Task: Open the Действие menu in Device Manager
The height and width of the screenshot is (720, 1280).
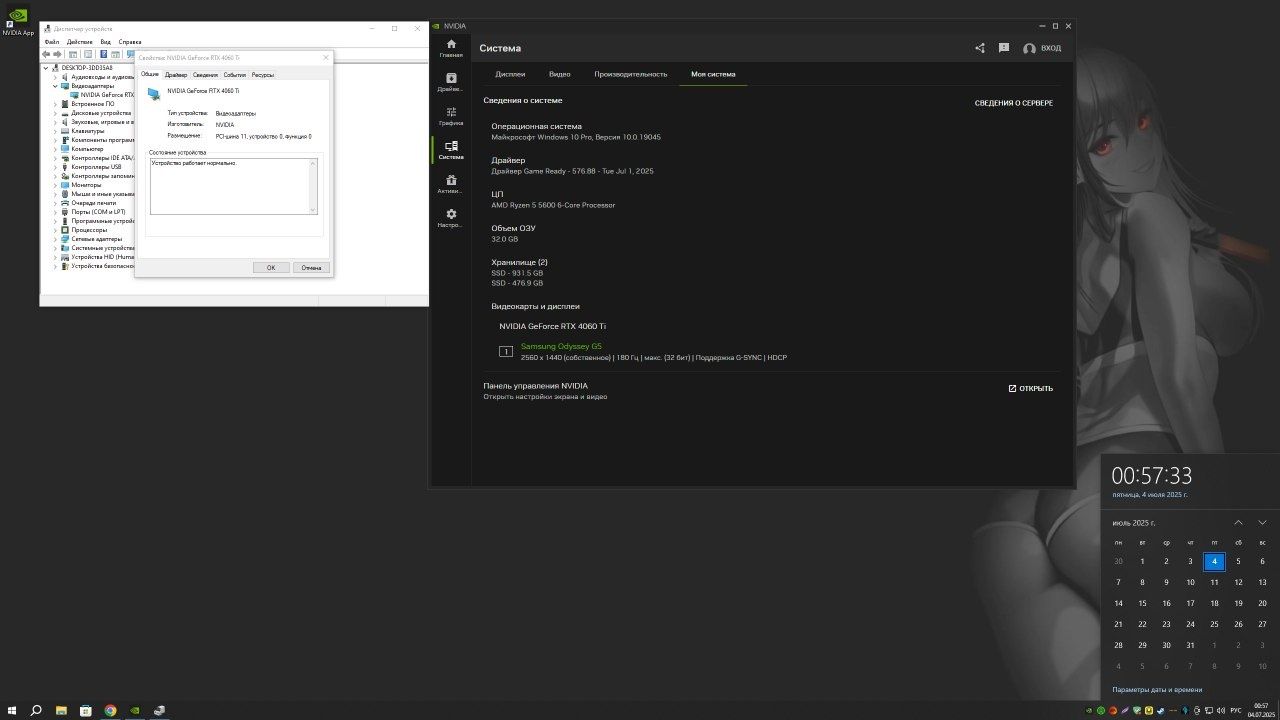Action: 80,42
